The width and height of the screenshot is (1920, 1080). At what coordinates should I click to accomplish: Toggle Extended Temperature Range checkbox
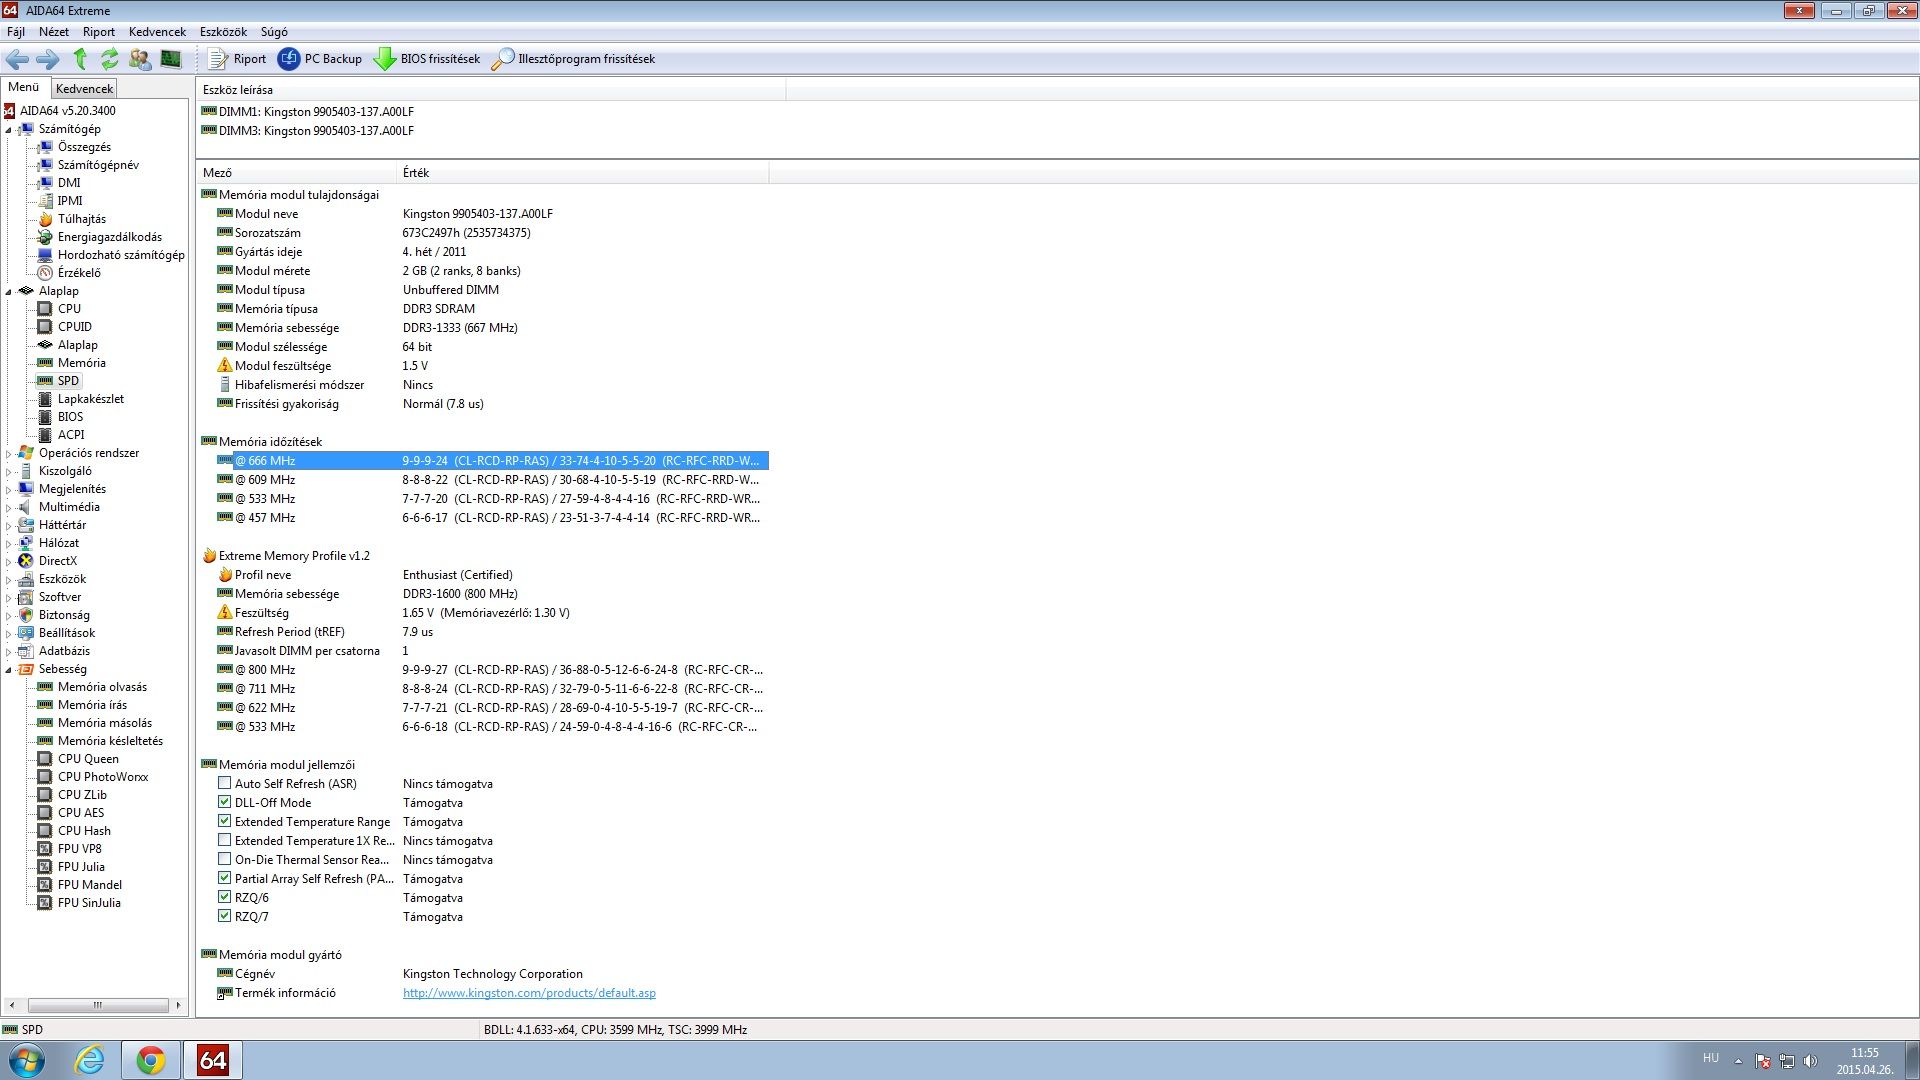(x=224, y=821)
